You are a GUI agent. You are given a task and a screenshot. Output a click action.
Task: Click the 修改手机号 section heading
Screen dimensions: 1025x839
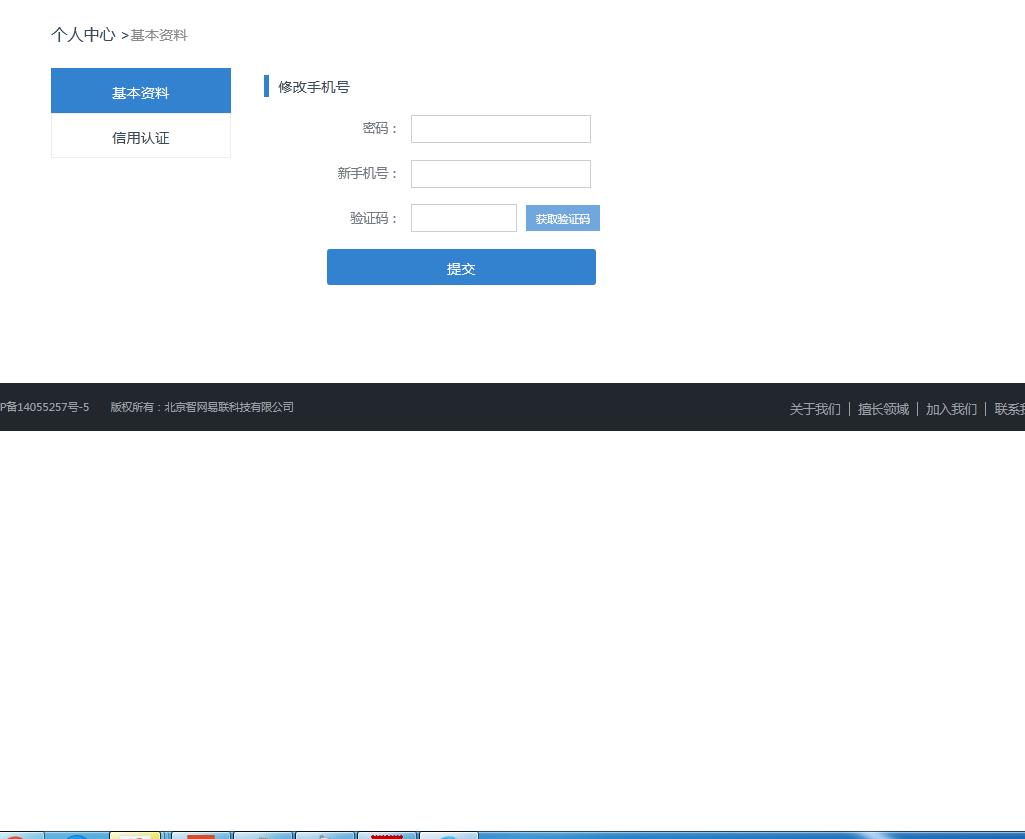(313, 87)
